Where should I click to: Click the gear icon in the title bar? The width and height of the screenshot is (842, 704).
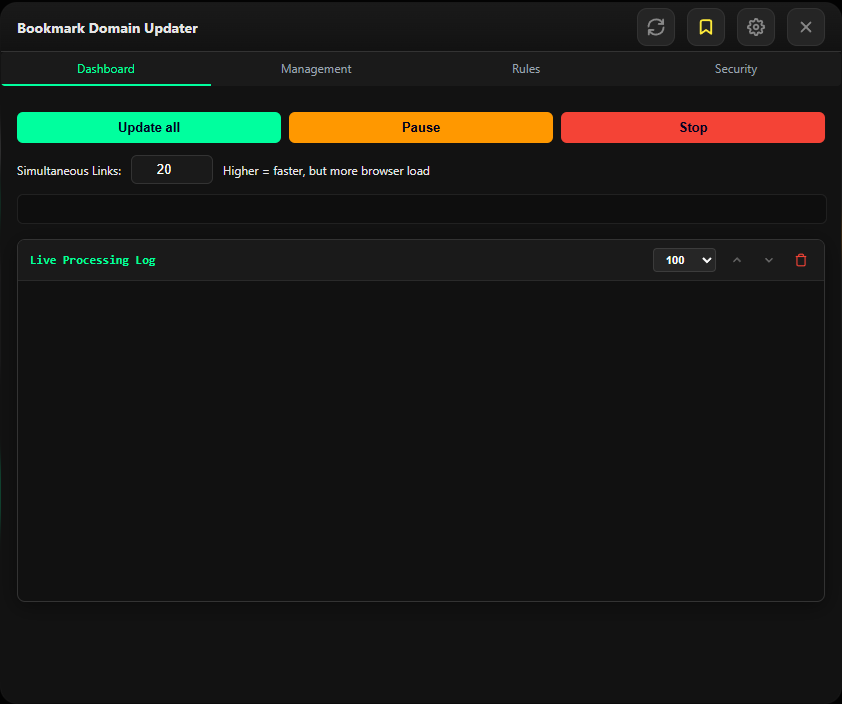click(756, 27)
